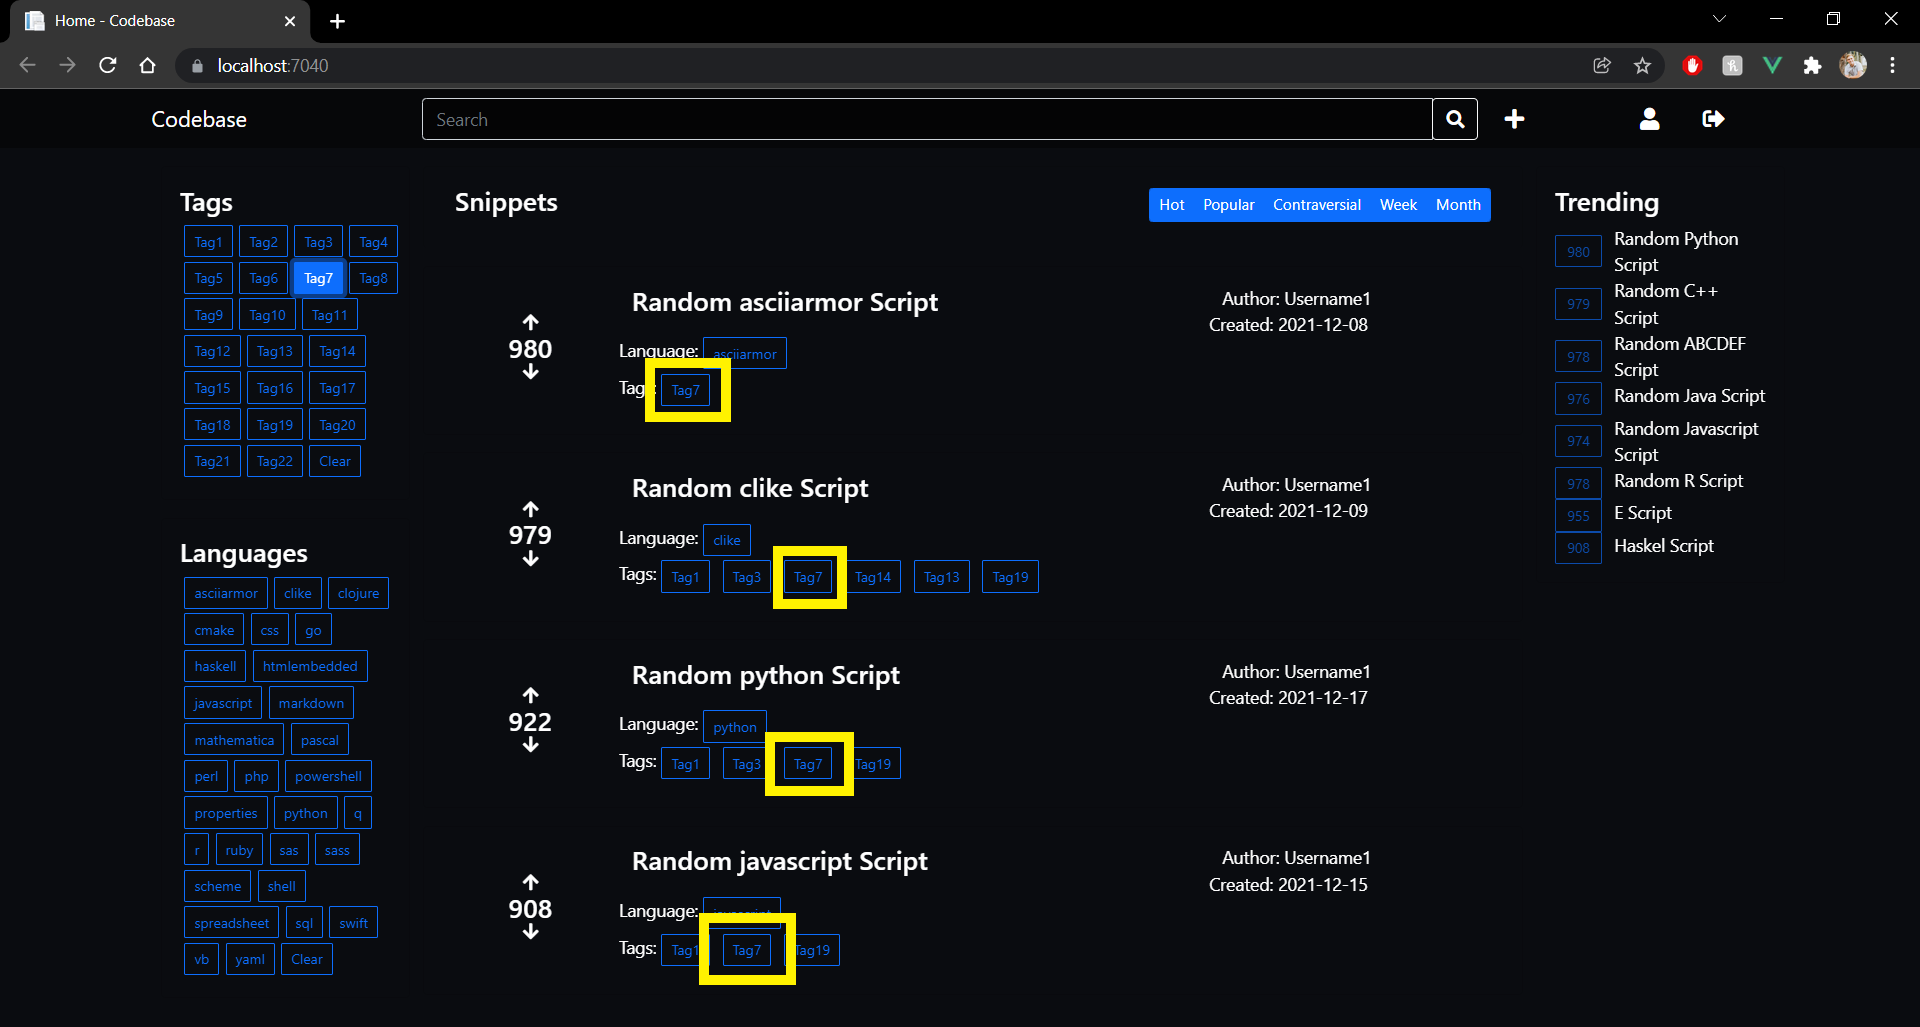The height and width of the screenshot is (1027, 1920).
Task: Add a new snippet using the plus icon
Action: [x=1513, y=119]
